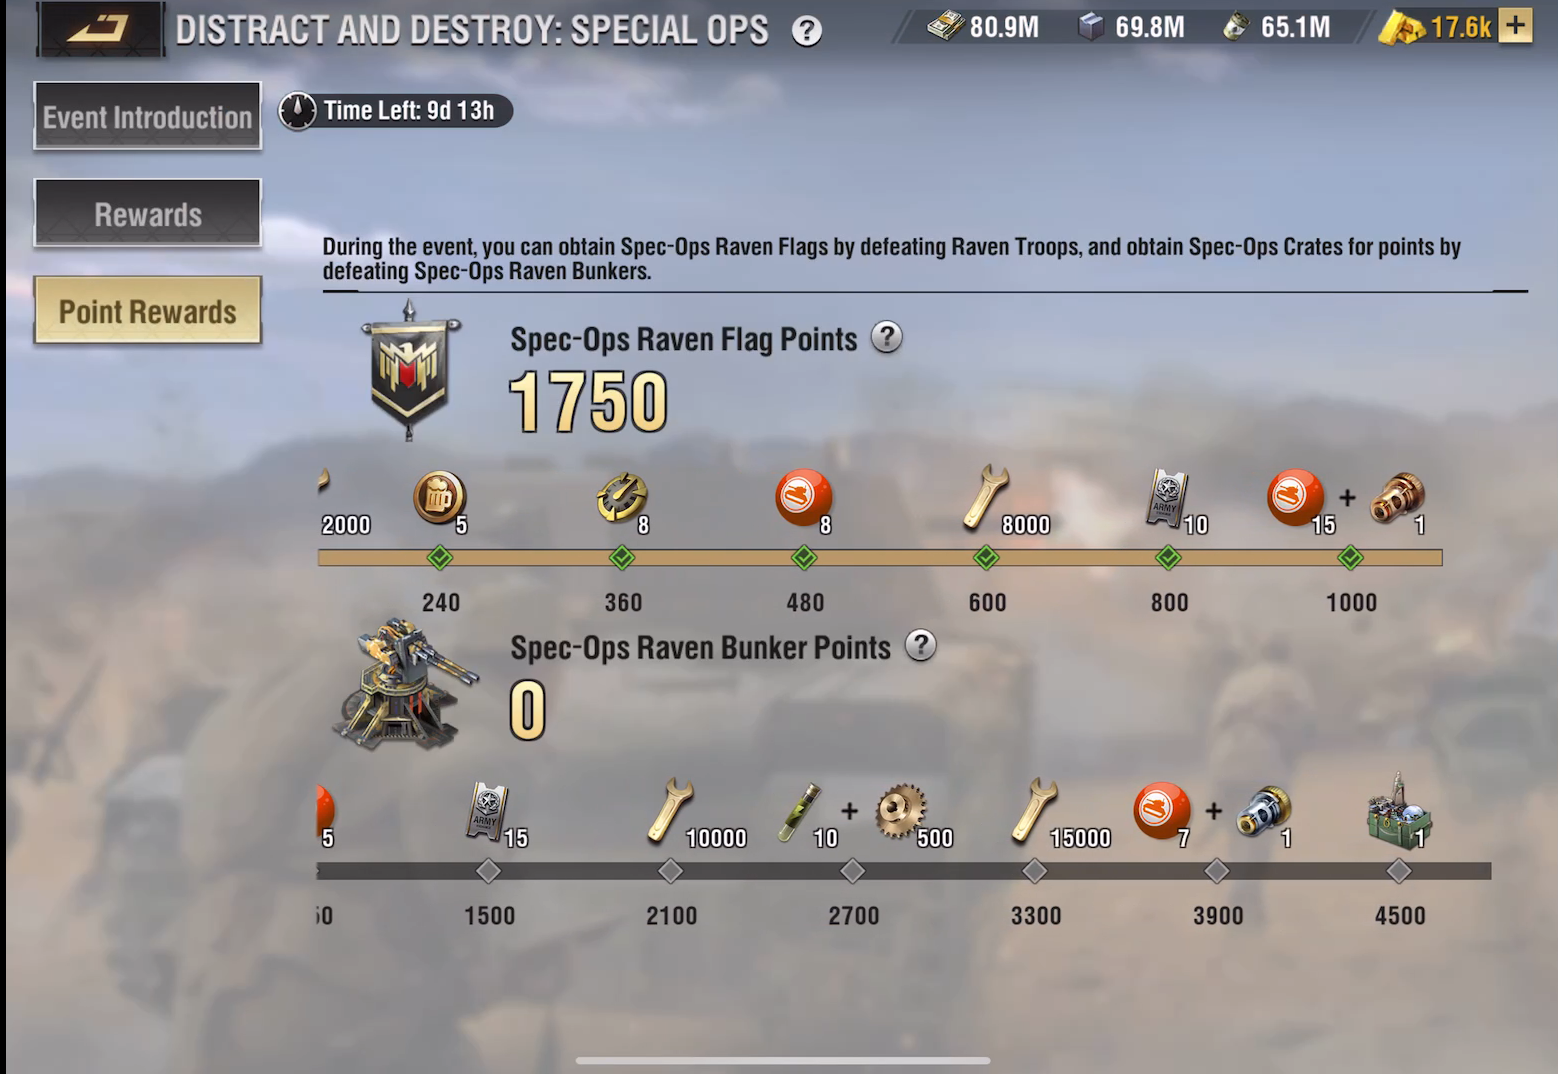Tap the oil rig crate reward at 4500
The height and width of the screenshot is (1074, 1558).
[x=1398, y=810]
